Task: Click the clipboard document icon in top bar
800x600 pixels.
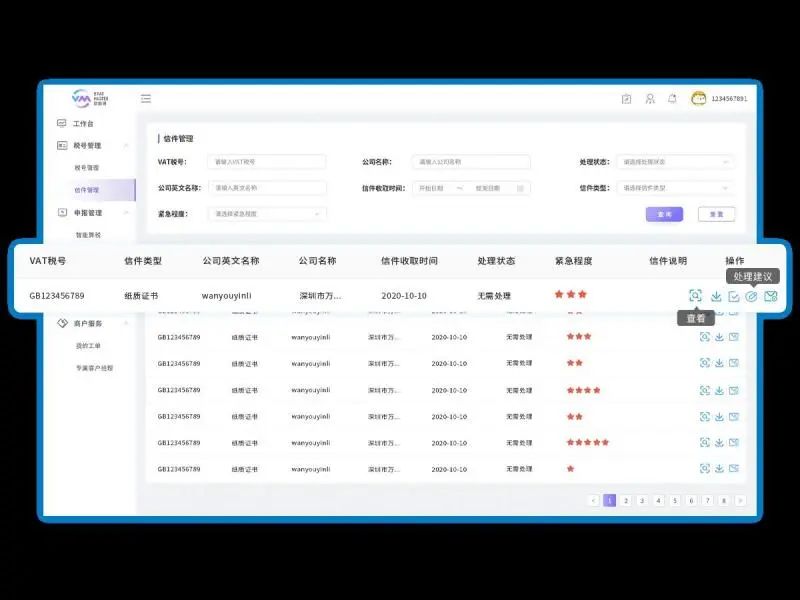Action: pyautogui.click(x=627, y=98)
